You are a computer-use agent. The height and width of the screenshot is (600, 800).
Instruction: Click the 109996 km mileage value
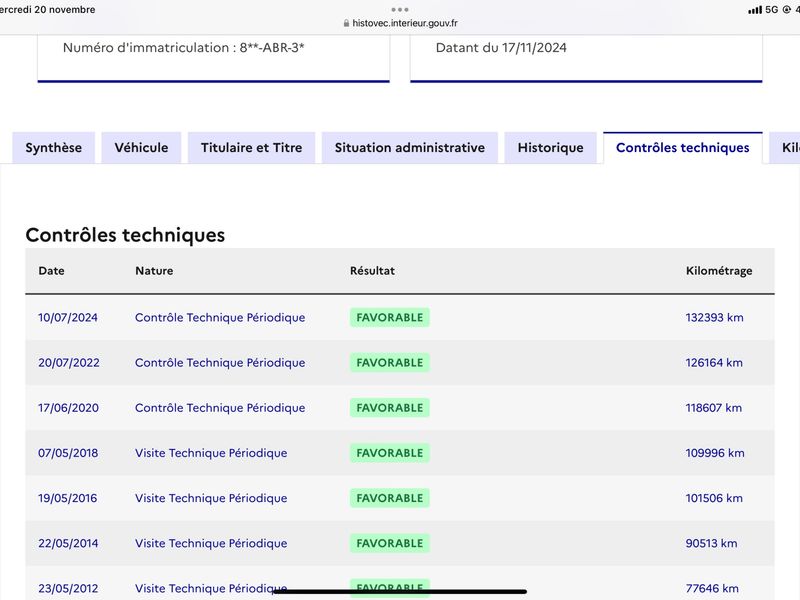(715, 453)
